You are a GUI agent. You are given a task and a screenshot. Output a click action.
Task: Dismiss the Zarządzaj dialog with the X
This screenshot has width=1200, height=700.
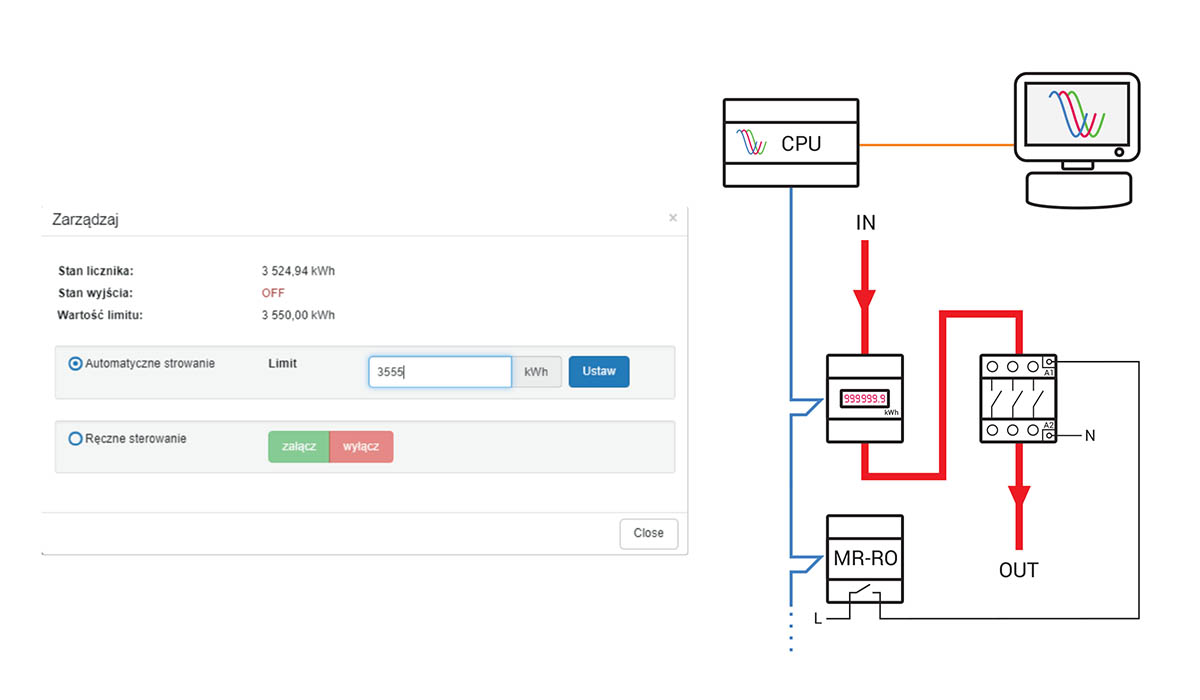click(673, 217)
